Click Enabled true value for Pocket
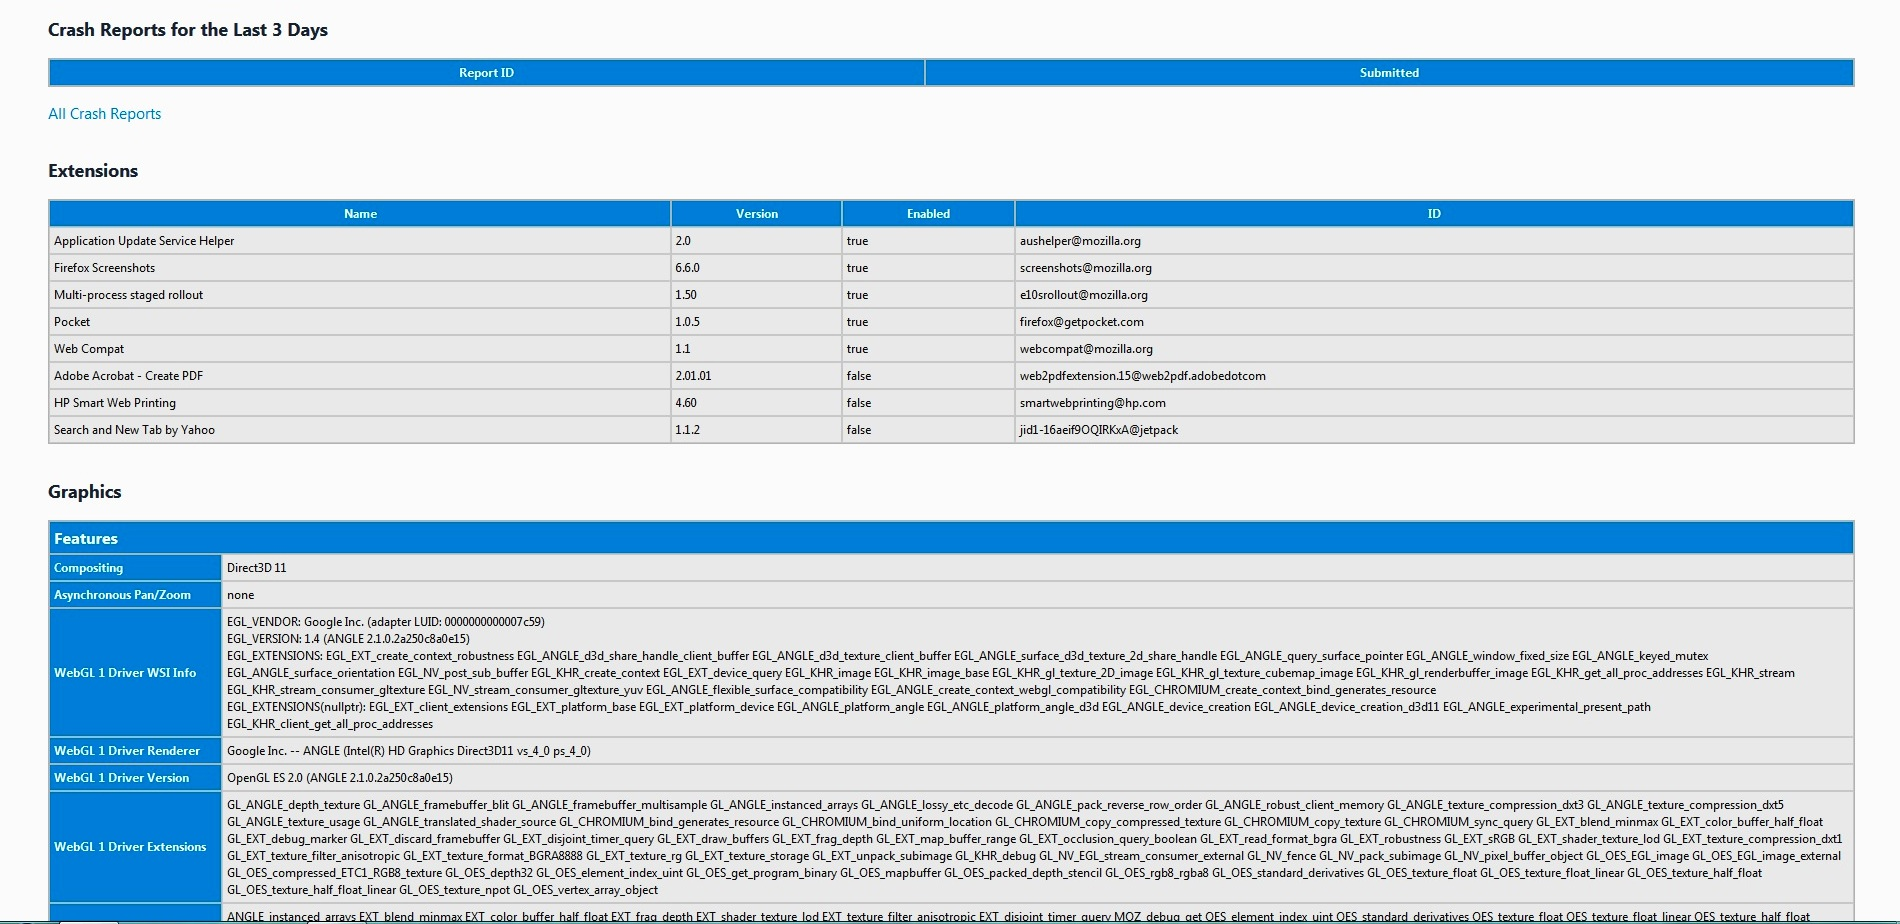This screenshot has height=924, width=1900. [x=857, y=322]
